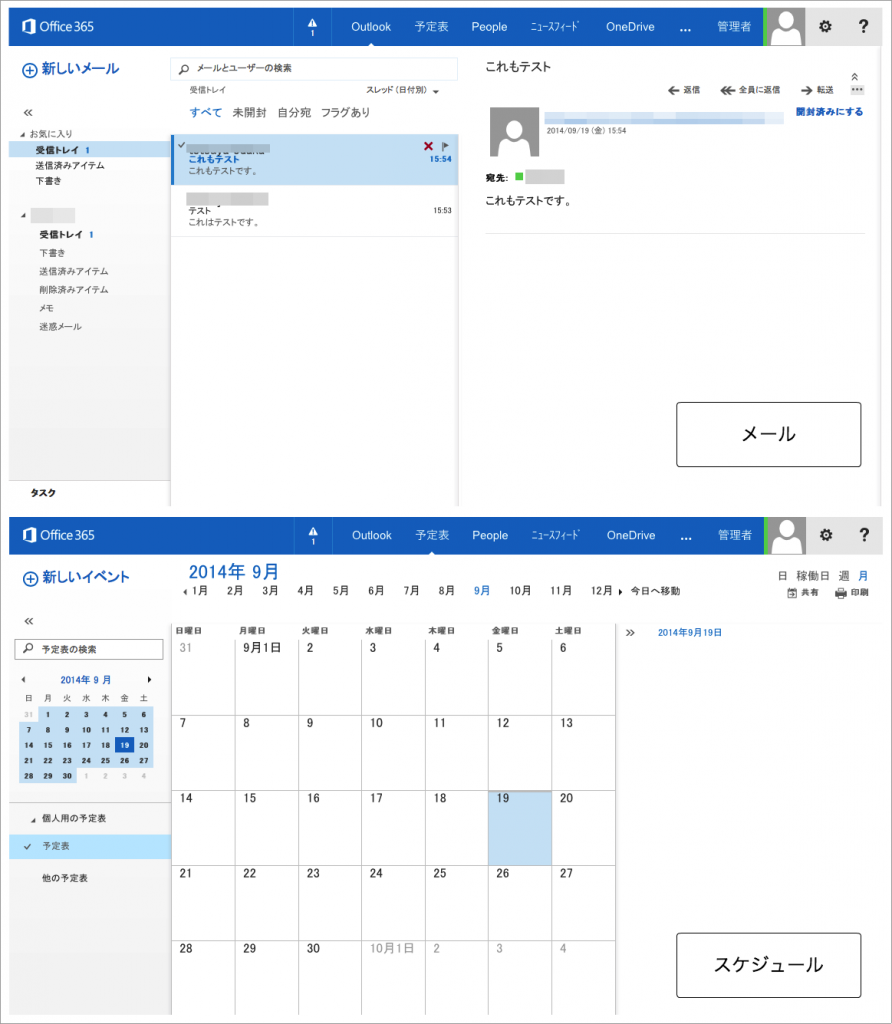Viewport: 892px width, 1024px height.
Task: Click 他の予定表 in calendar sidebar
Action: 65,878
